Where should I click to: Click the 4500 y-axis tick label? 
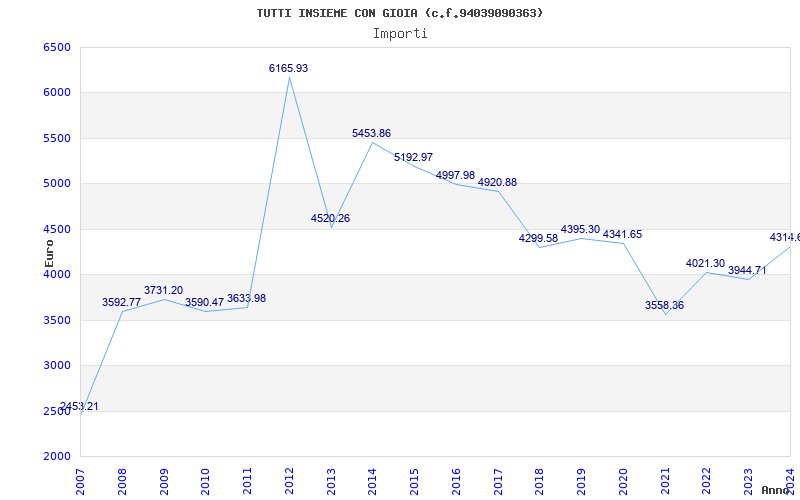coord(57,230)
